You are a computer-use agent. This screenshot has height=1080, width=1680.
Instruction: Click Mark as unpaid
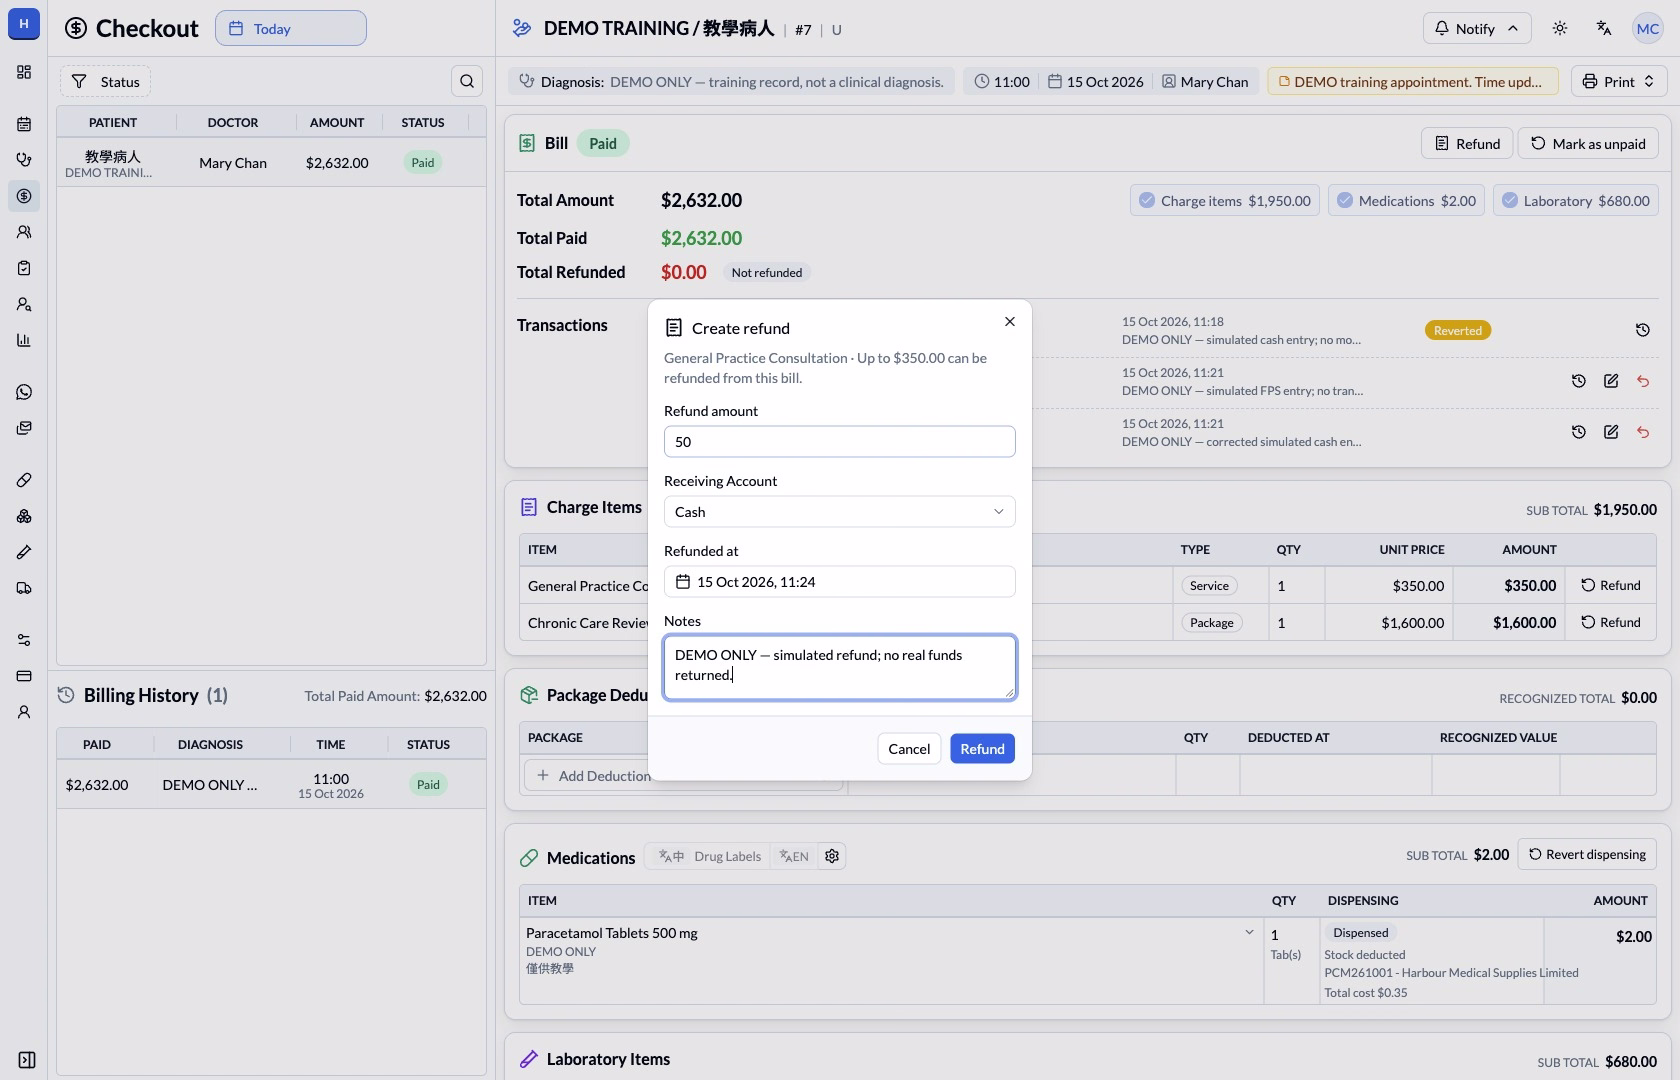point(1588,143)
